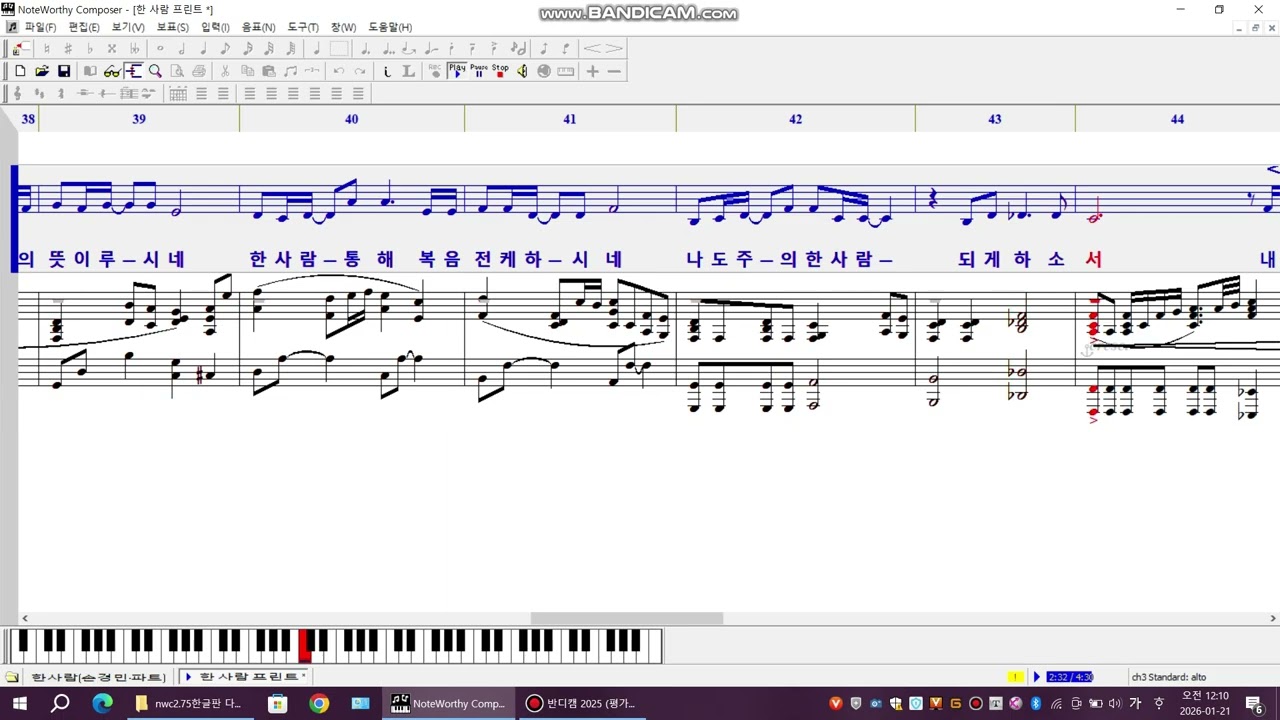Select the eighth note duration
The height and width of the screenshot is (720, 1280).
pyautogui.click(x=225, y=48)
